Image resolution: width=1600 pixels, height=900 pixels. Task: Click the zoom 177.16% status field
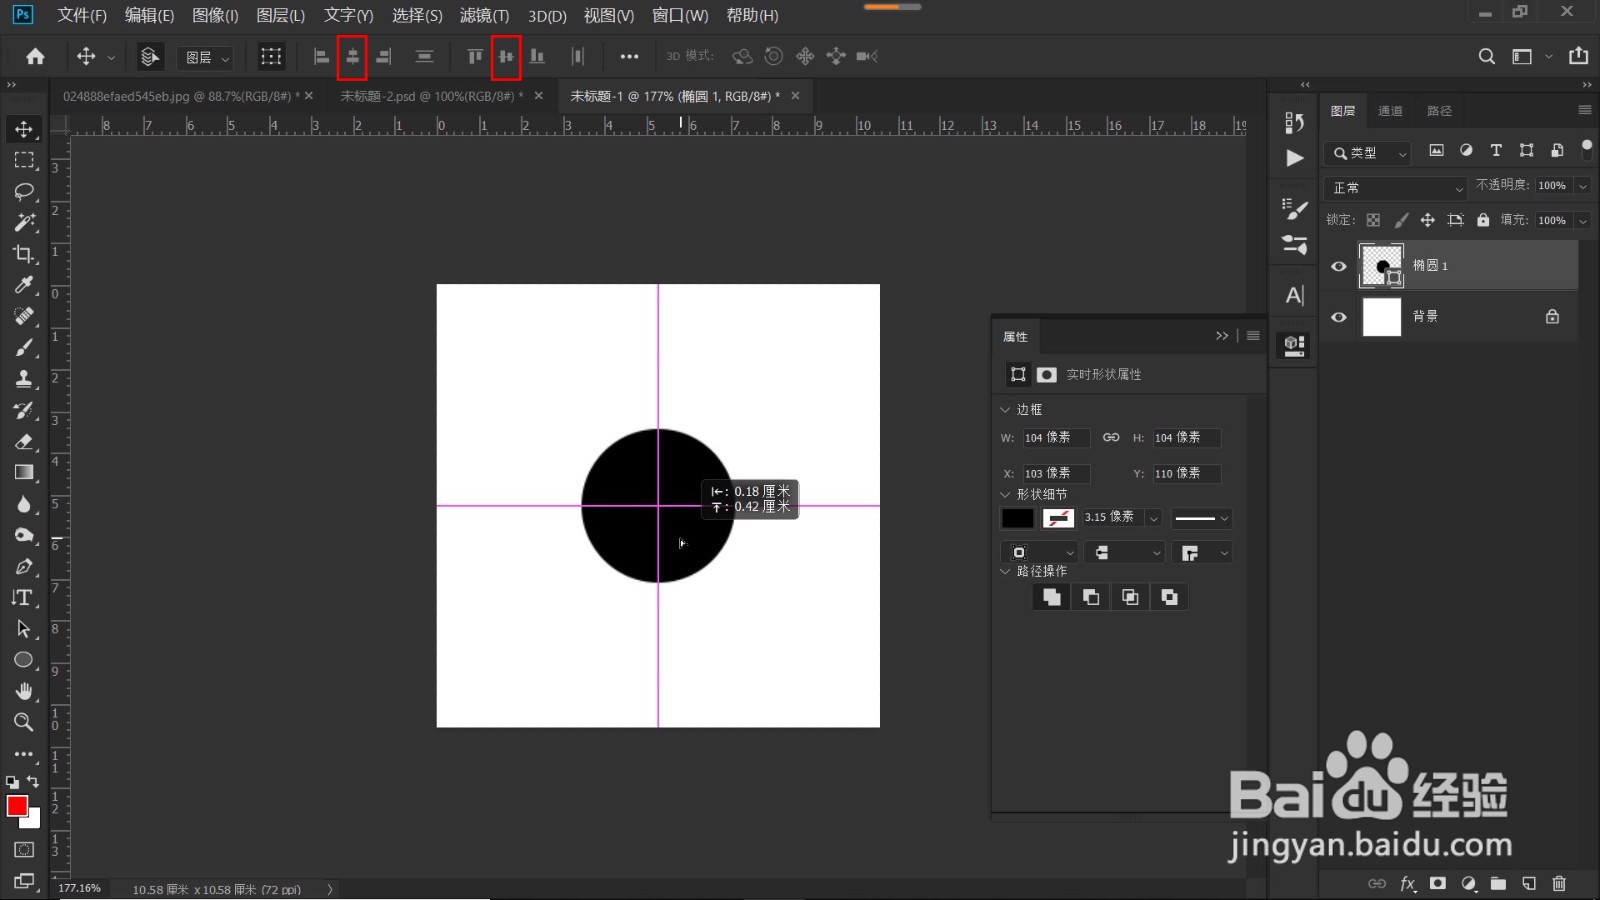pos(80,888)
